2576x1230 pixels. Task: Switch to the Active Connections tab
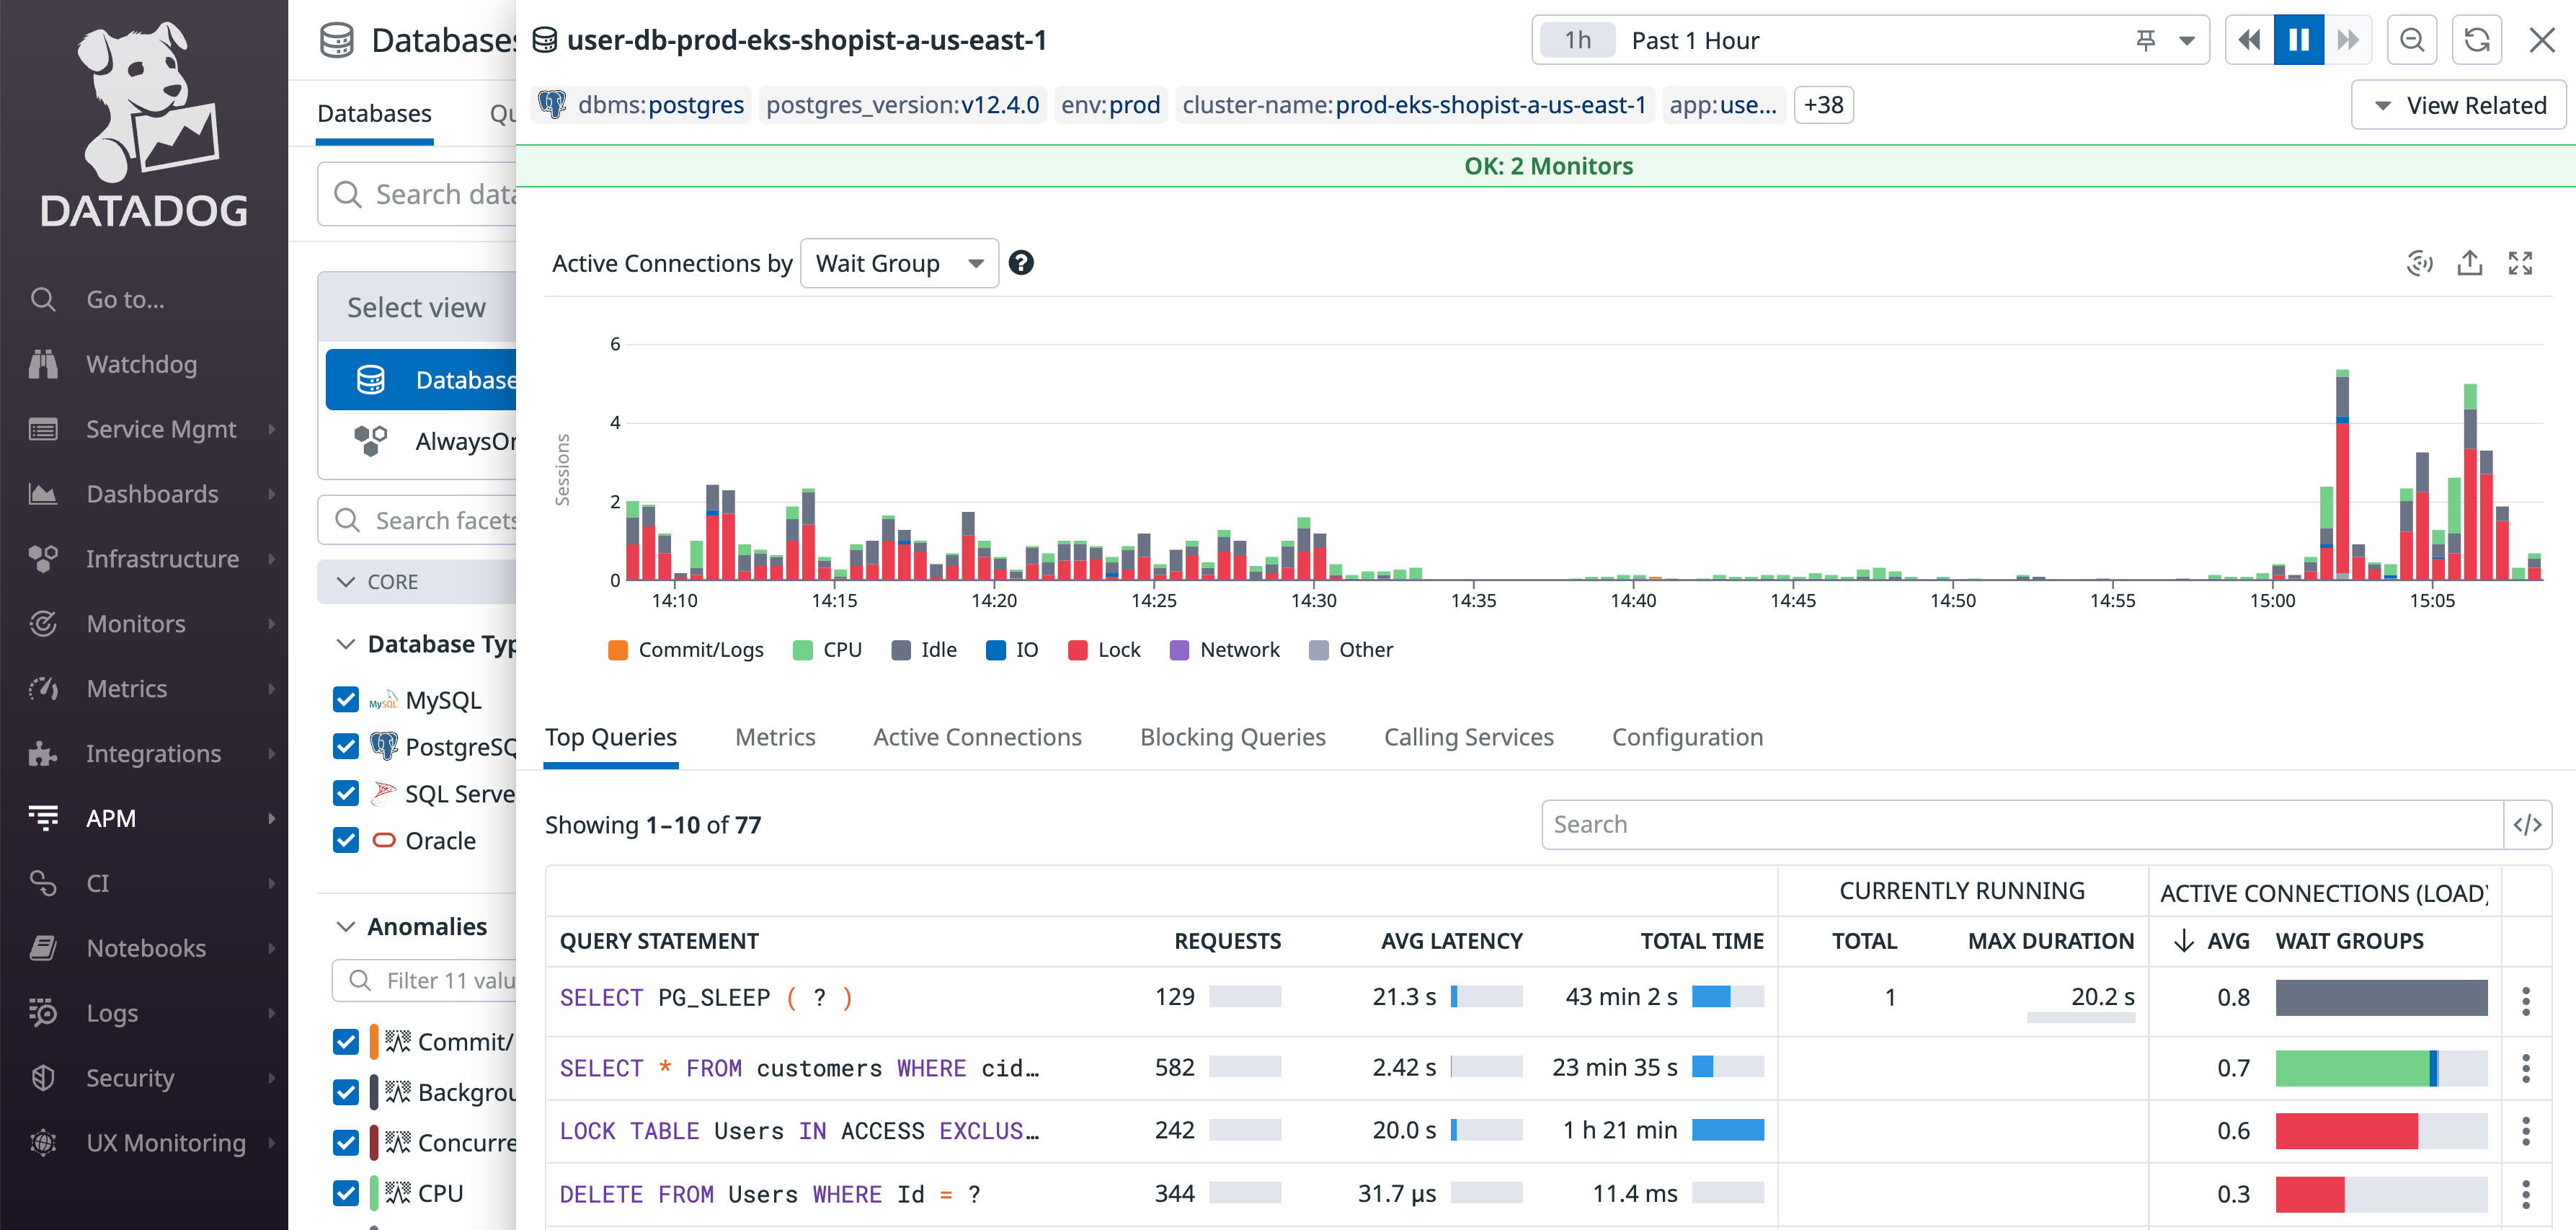tap(977, 737)
